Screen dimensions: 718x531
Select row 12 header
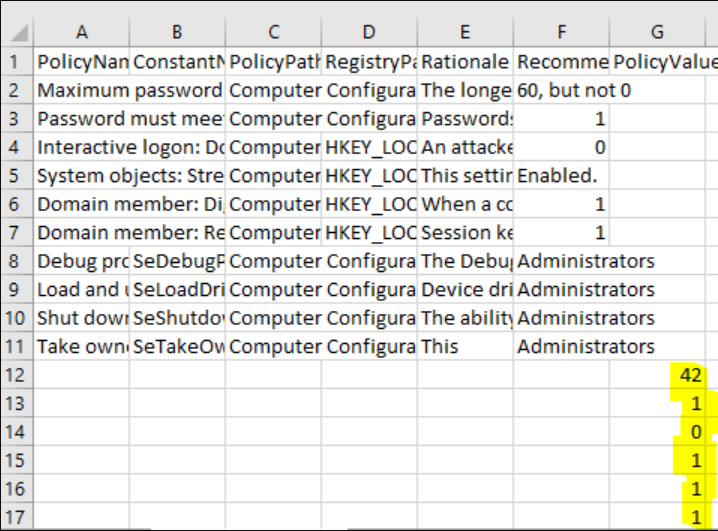16,375
